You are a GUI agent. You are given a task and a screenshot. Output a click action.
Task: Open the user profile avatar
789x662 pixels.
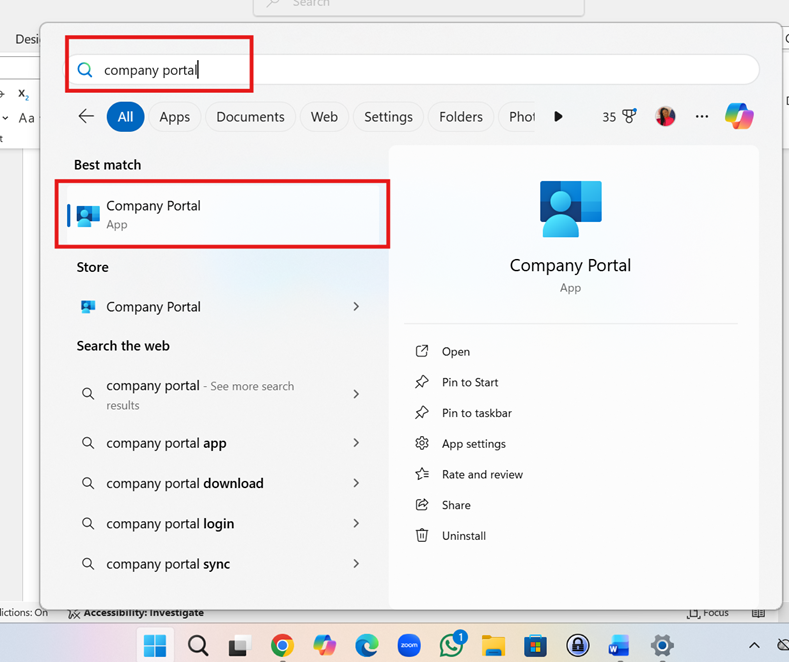[x=665, y=117]
